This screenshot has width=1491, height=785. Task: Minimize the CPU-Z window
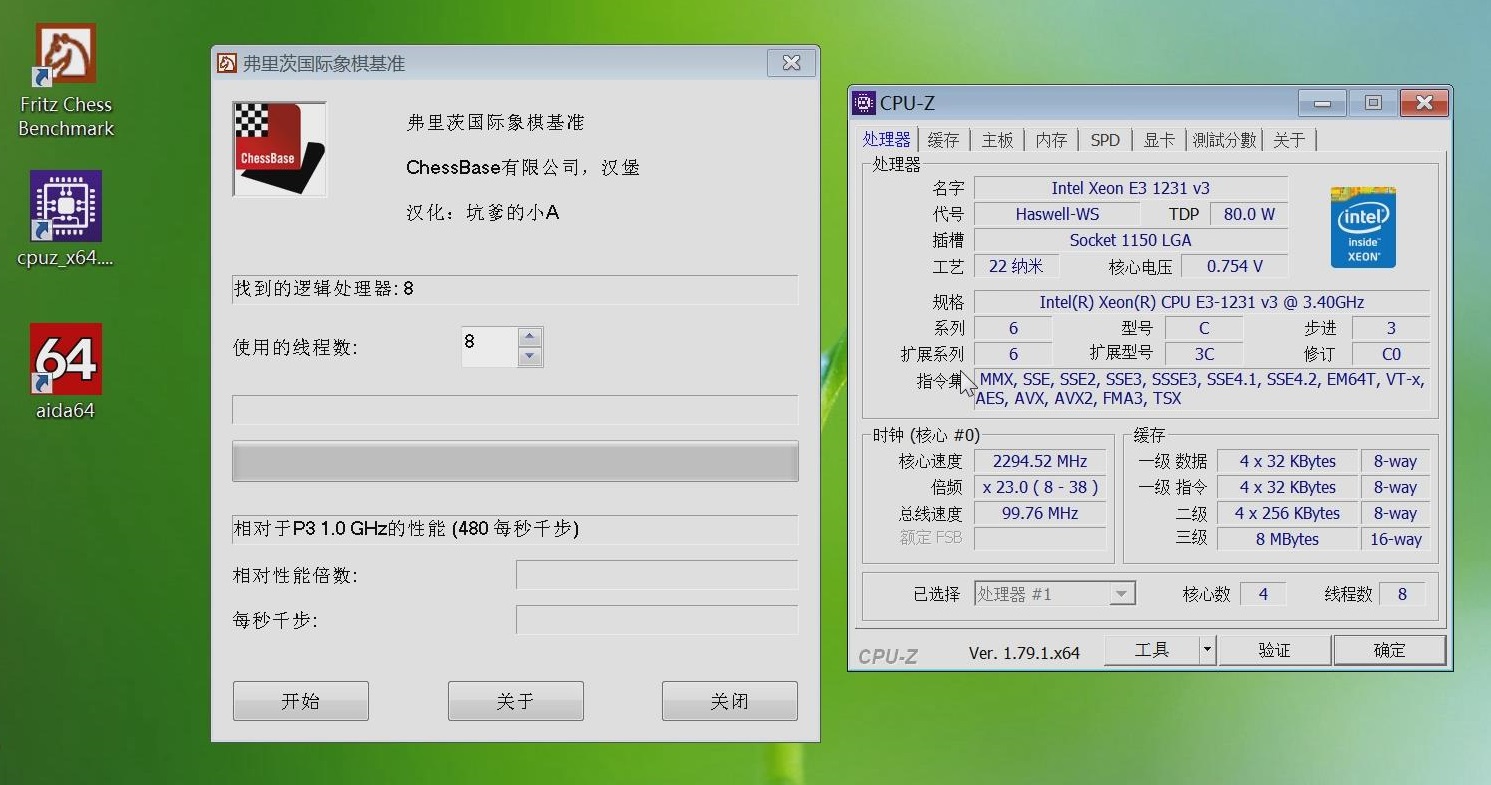1322,103
